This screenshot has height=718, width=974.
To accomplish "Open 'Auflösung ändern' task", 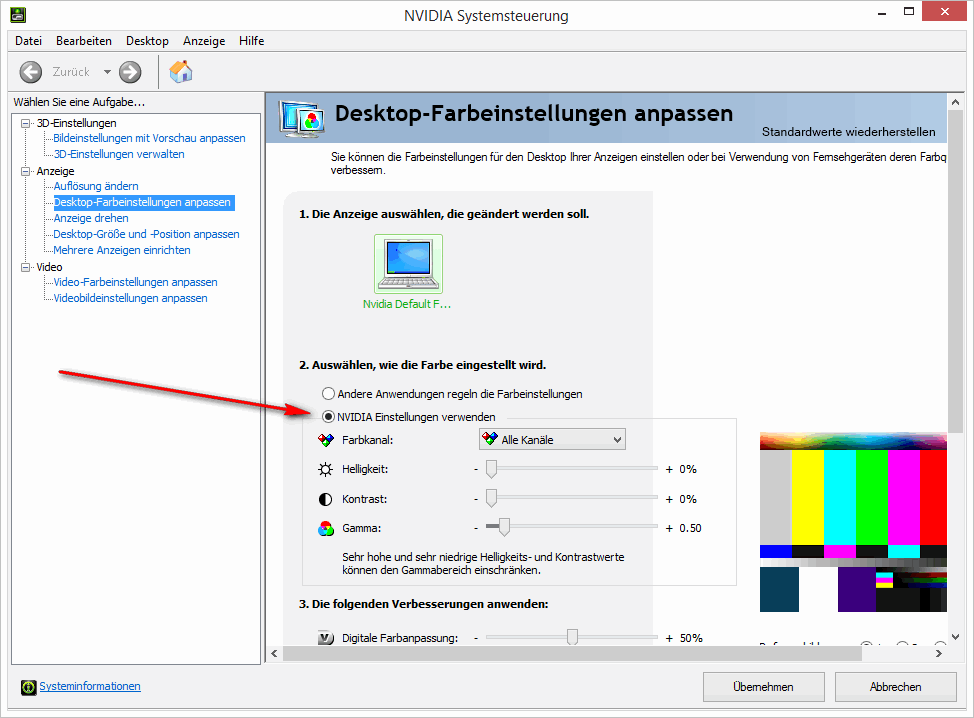I will pos(96,186).
